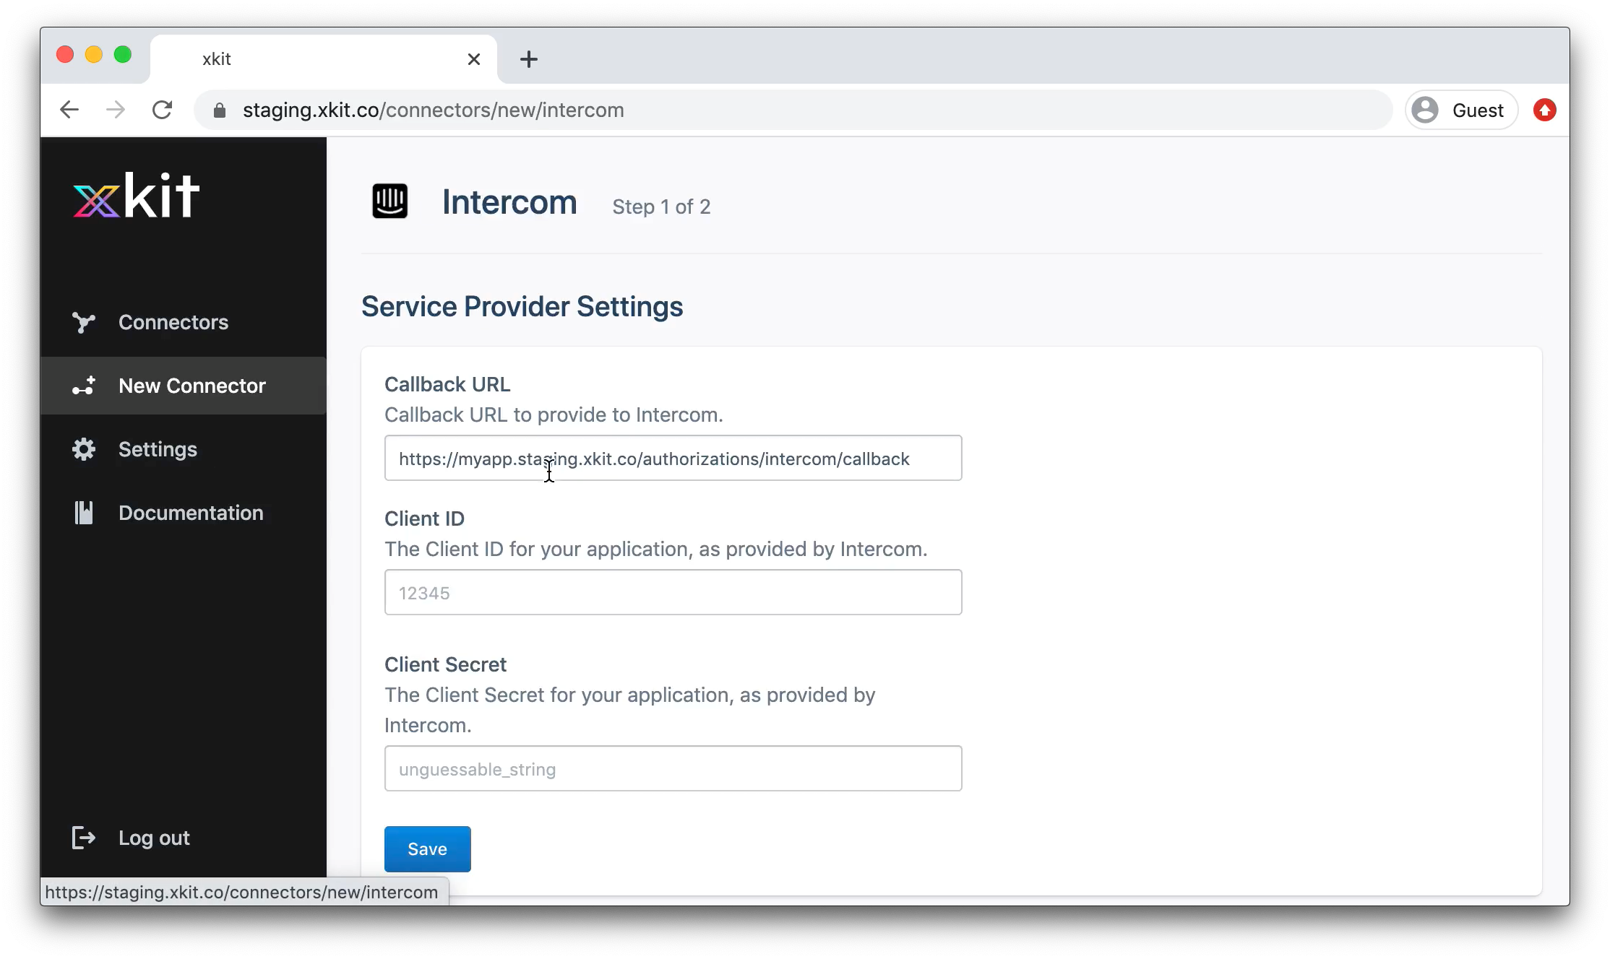Click the red update icon in the toolbar
1610x959 pixels.
[x=1545, y=110]
